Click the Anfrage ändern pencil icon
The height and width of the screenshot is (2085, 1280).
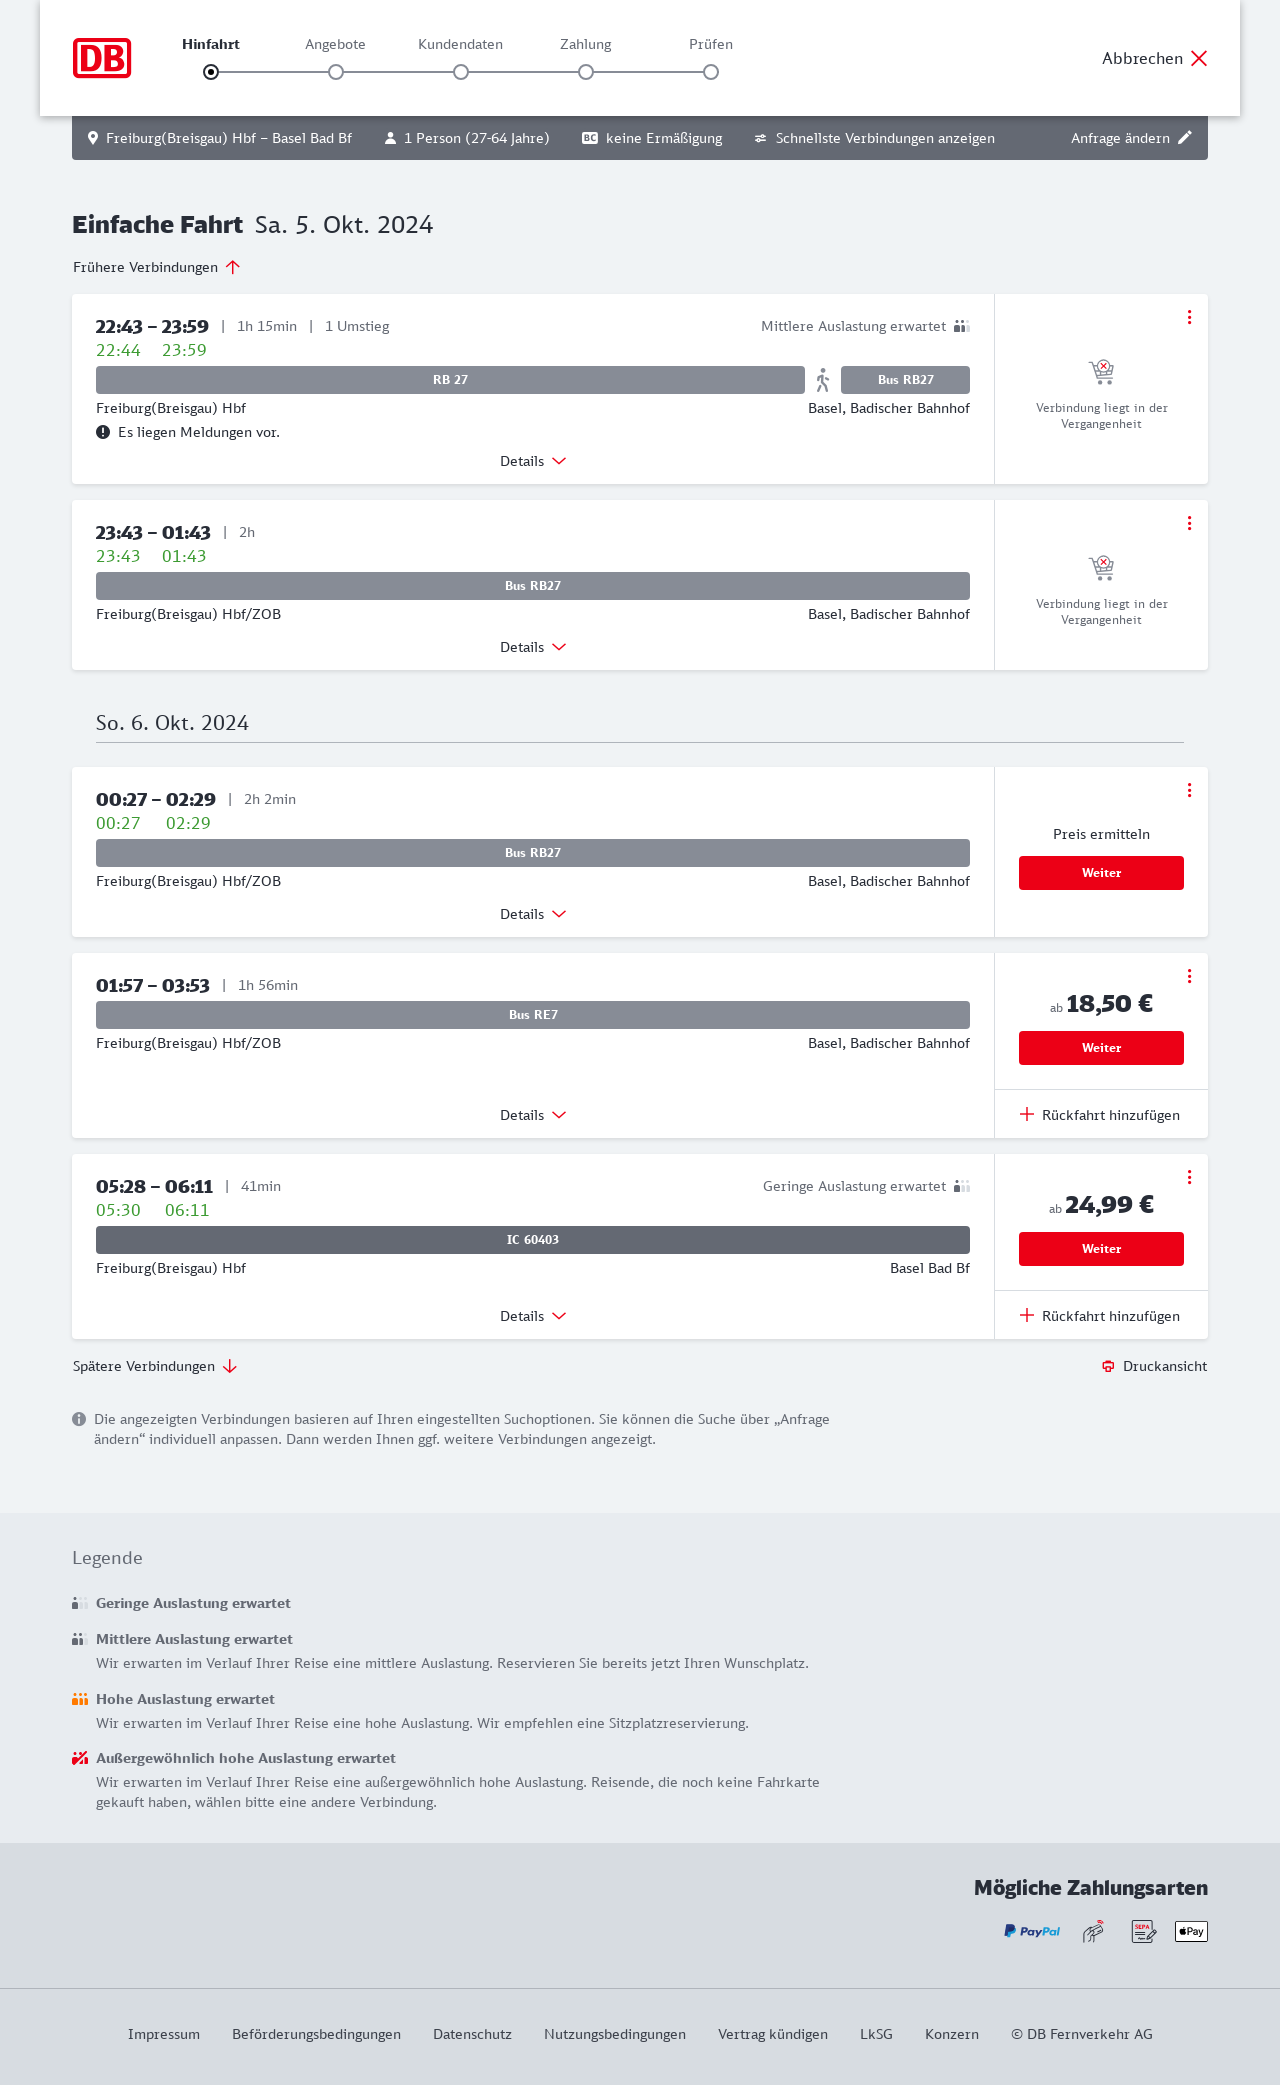[x=1185, y=138]
